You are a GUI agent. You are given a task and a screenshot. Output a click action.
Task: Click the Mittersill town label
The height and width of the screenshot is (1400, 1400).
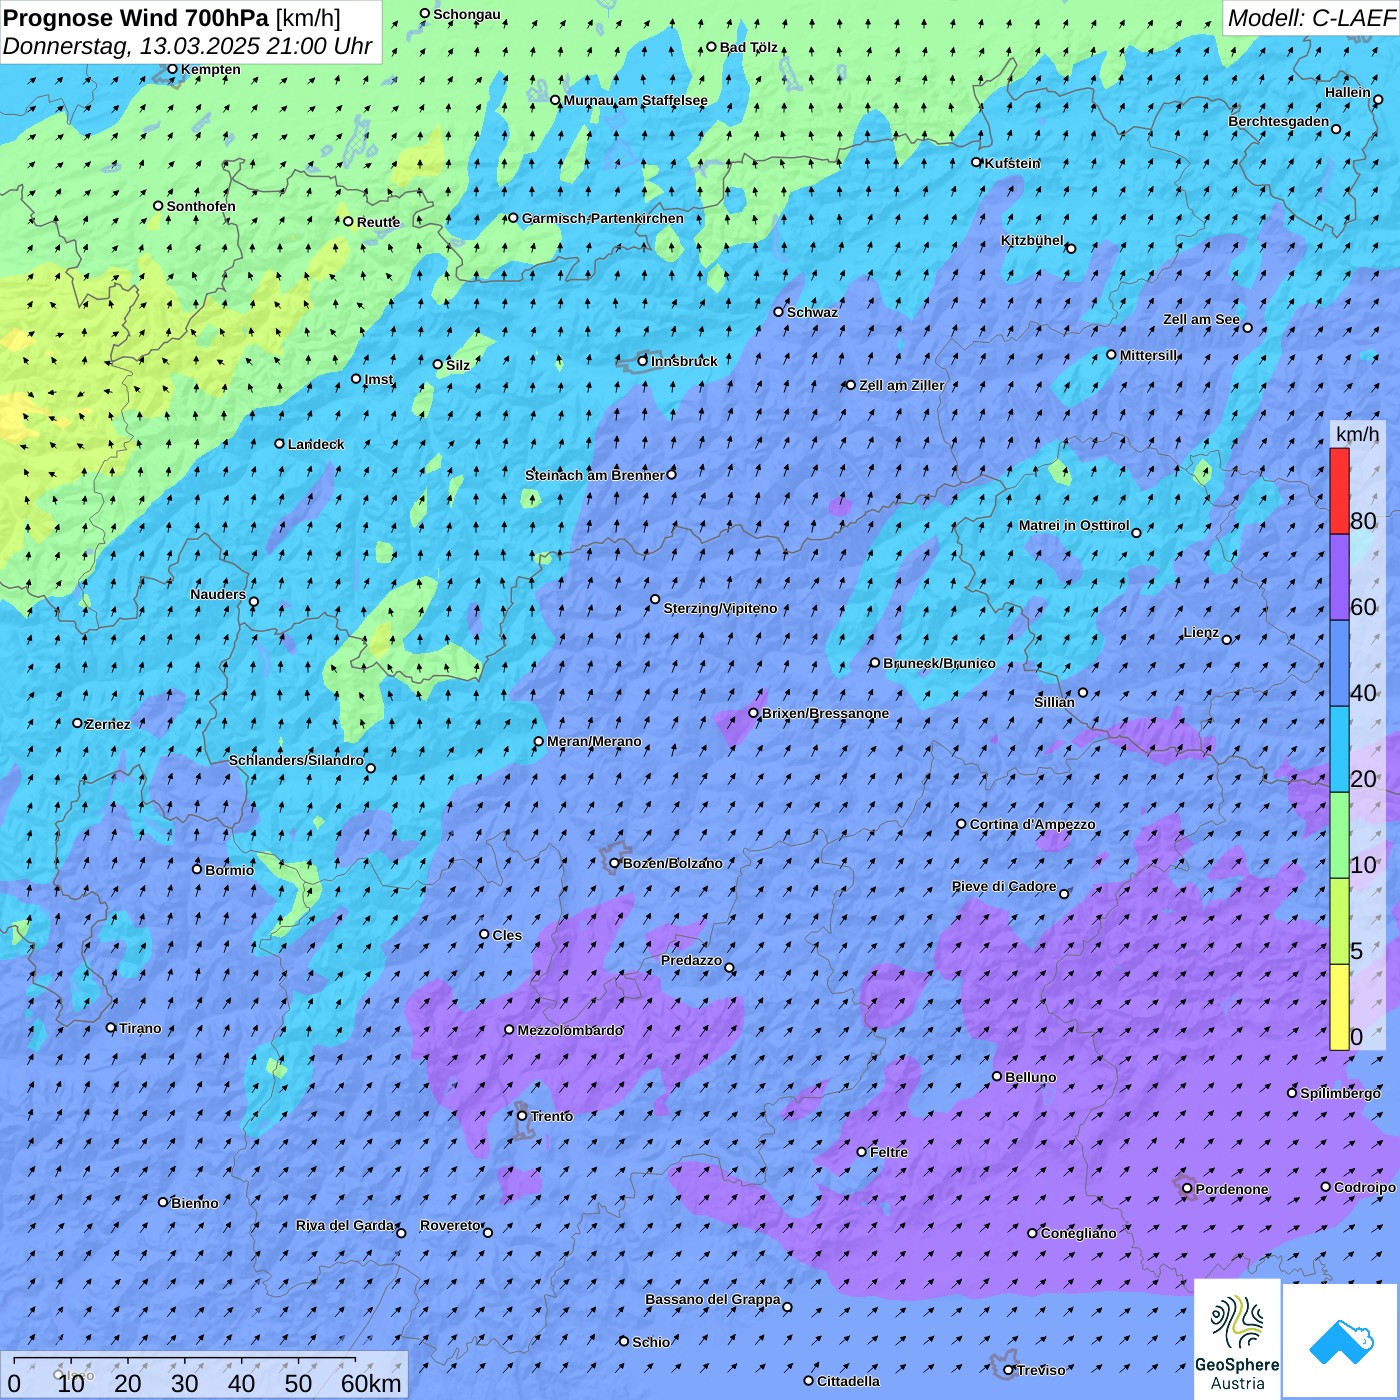pos(1149,355)
